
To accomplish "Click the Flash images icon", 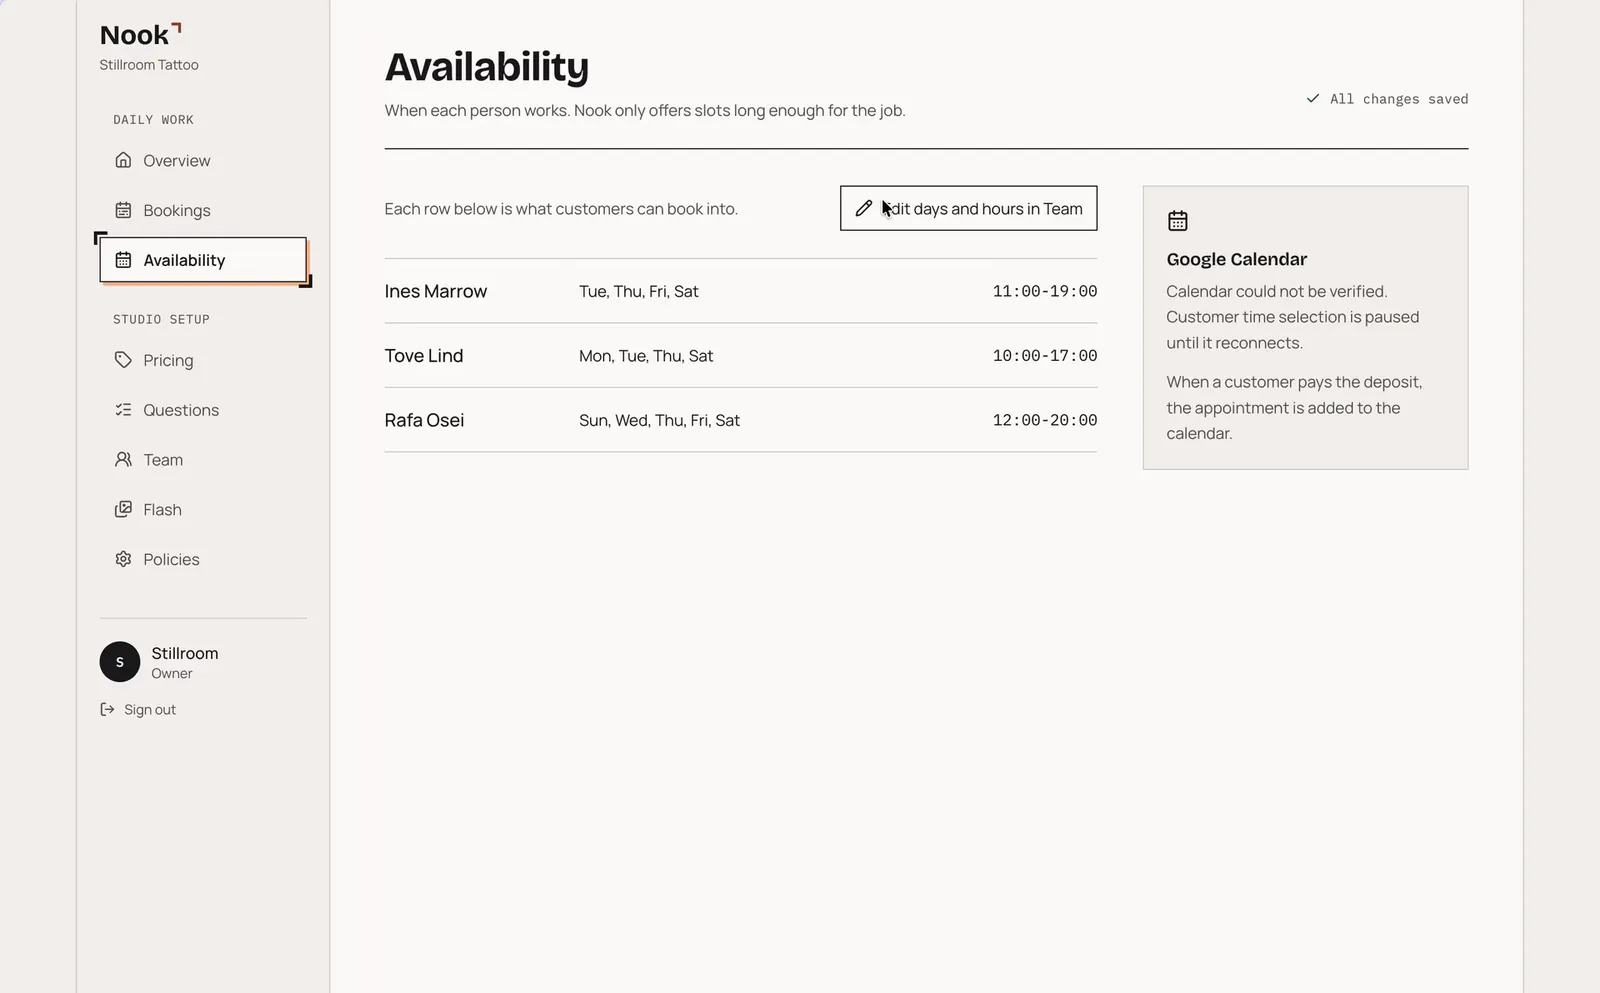I will coord(123,509).
